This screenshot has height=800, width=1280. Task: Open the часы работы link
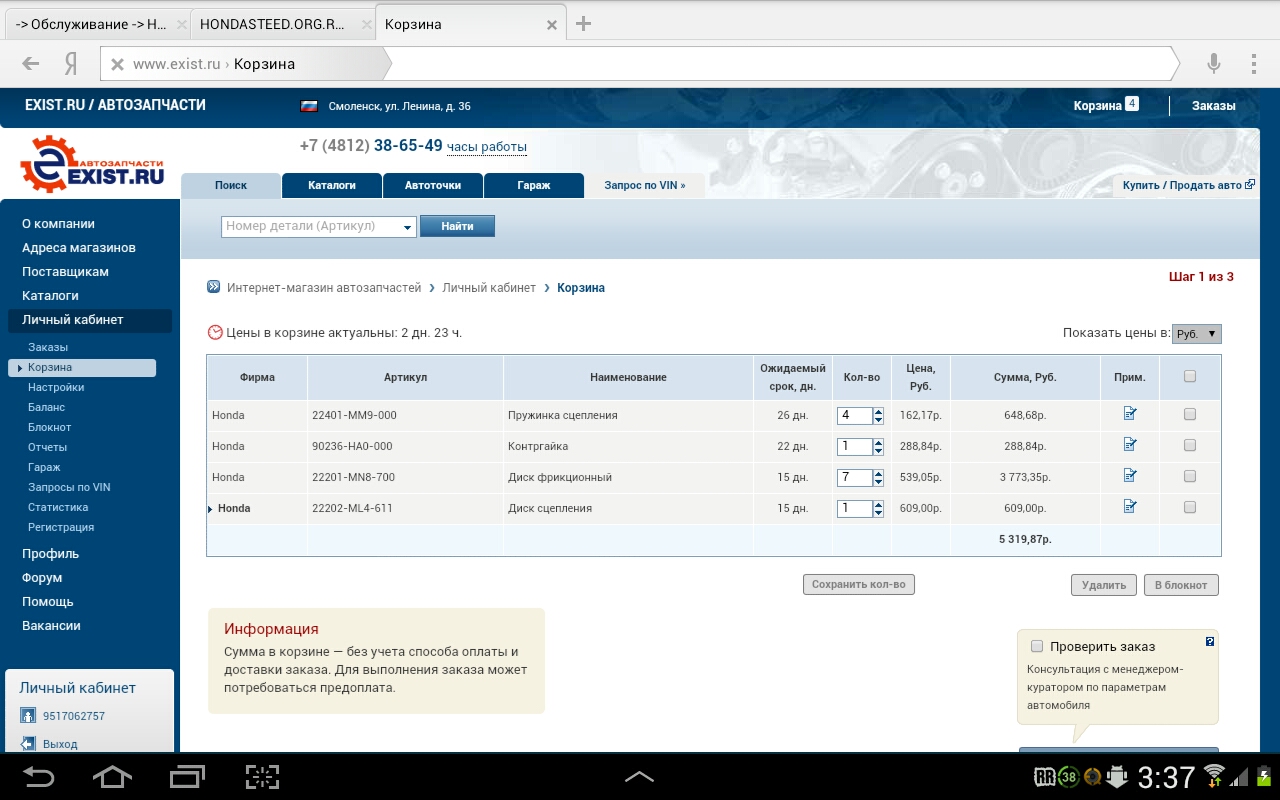(x=487, y=147)
